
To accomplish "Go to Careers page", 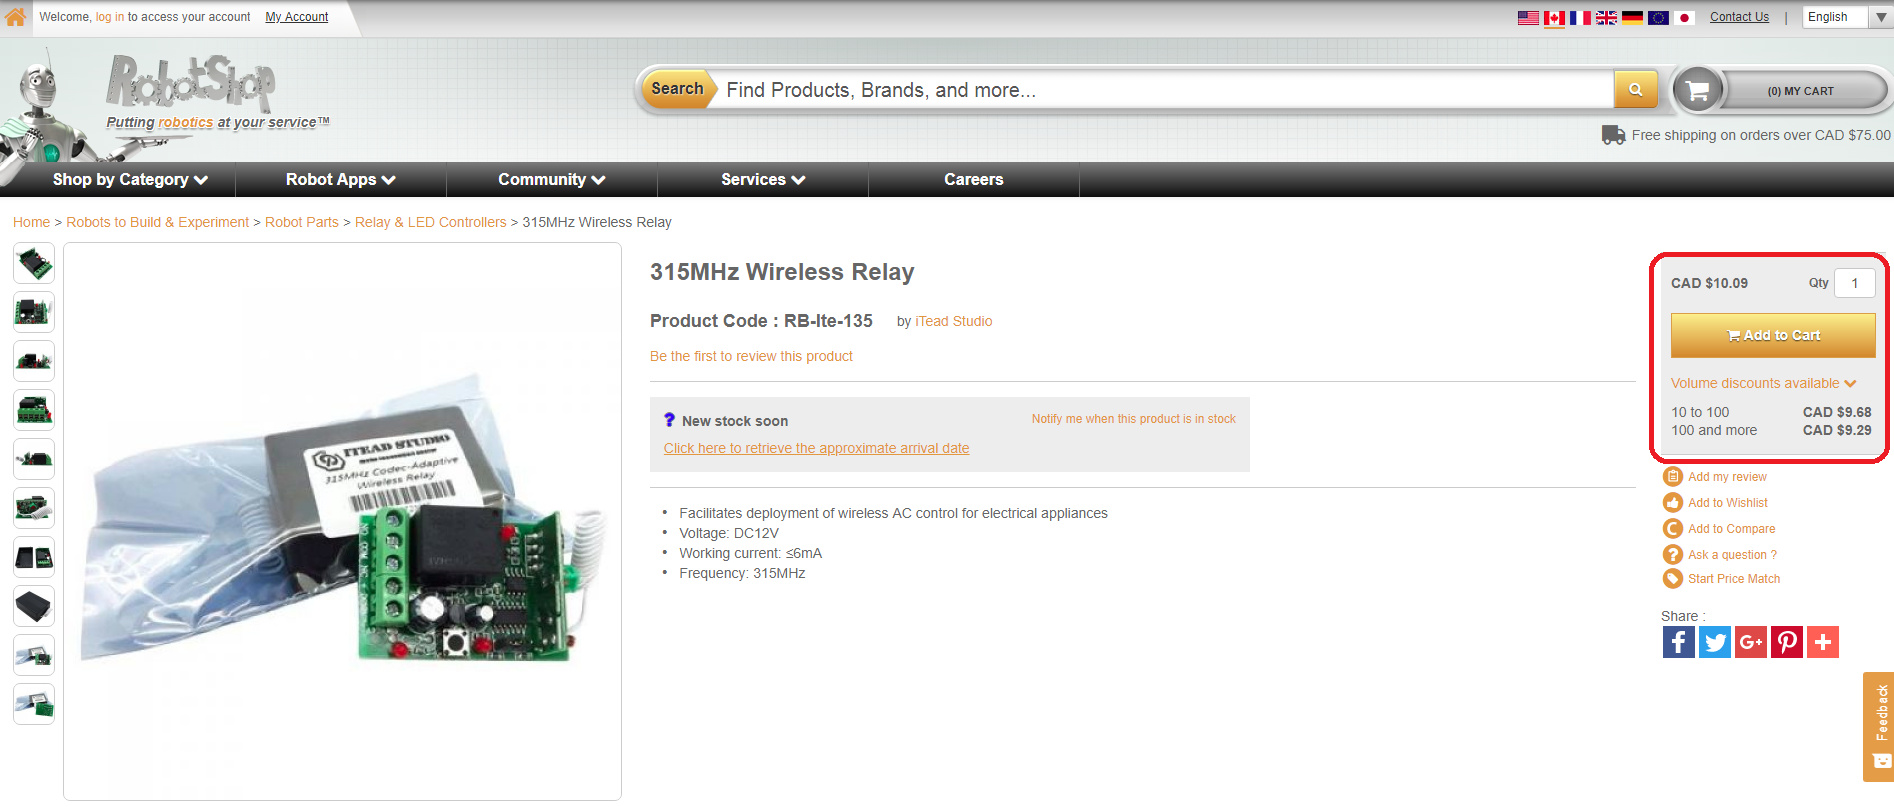I will coord(974,180).
